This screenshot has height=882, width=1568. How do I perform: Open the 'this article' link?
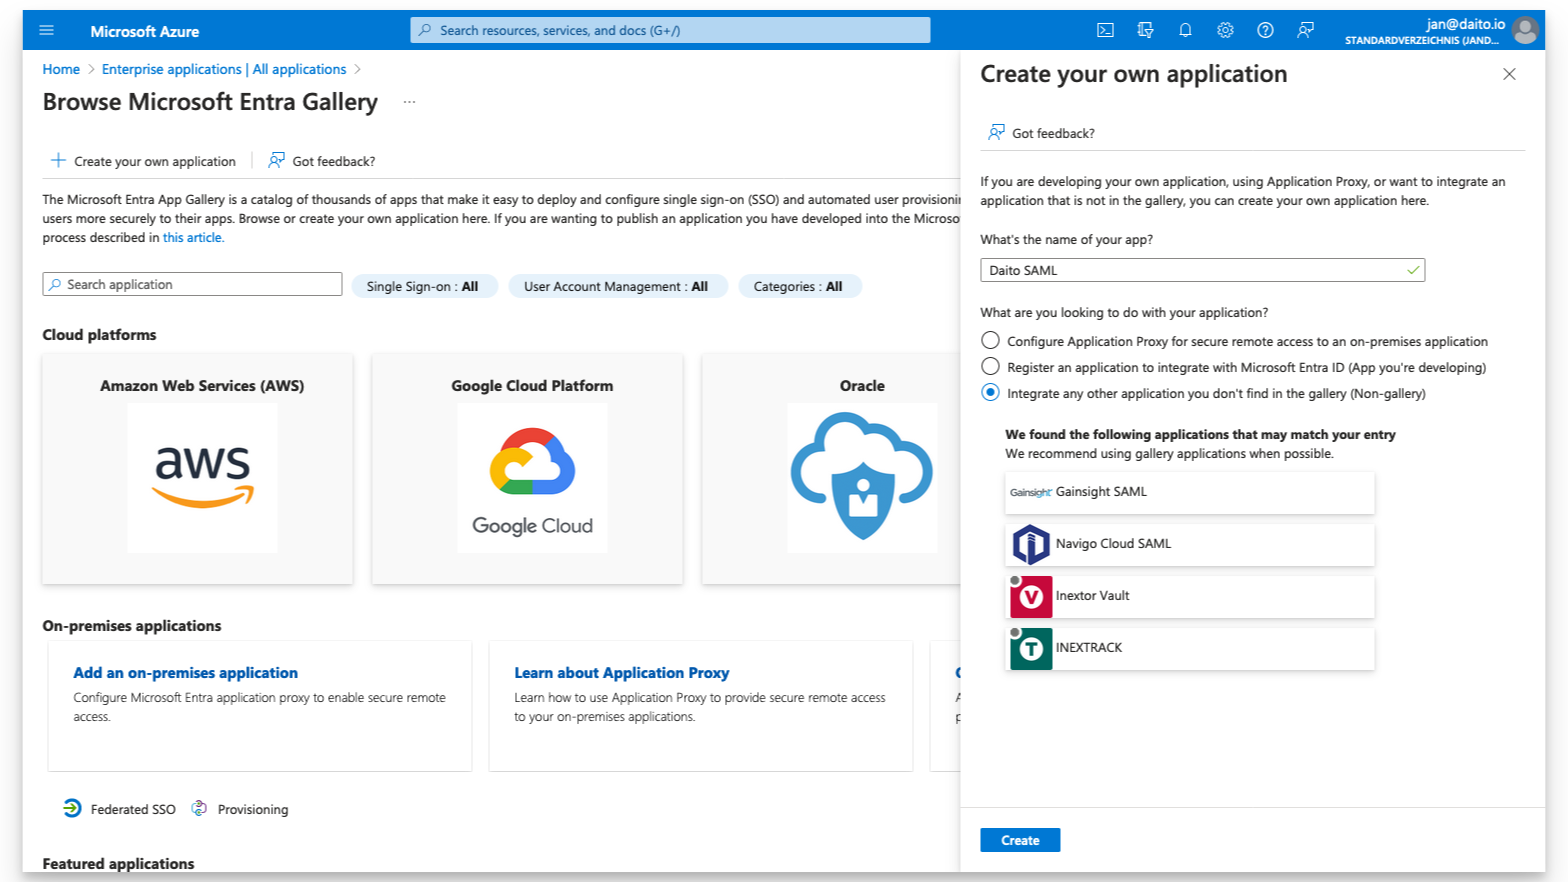193,238
